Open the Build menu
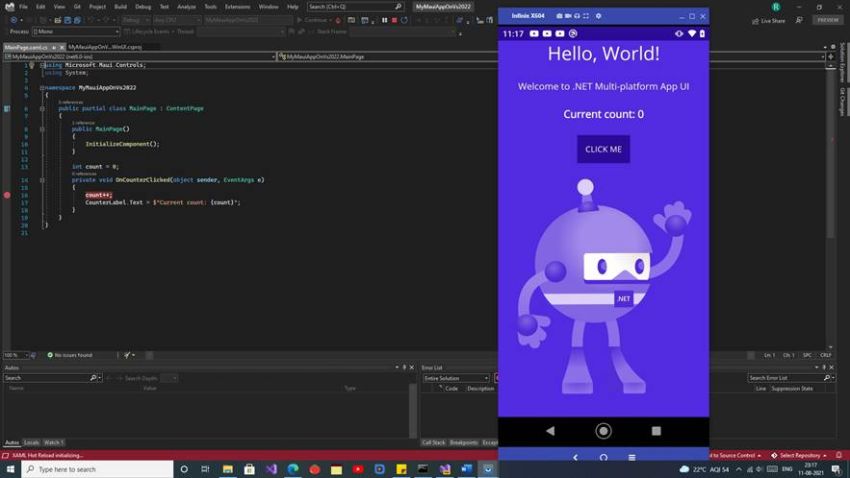Image resolution: width=850 pixels, height=478 pixels. pos(120,7)
